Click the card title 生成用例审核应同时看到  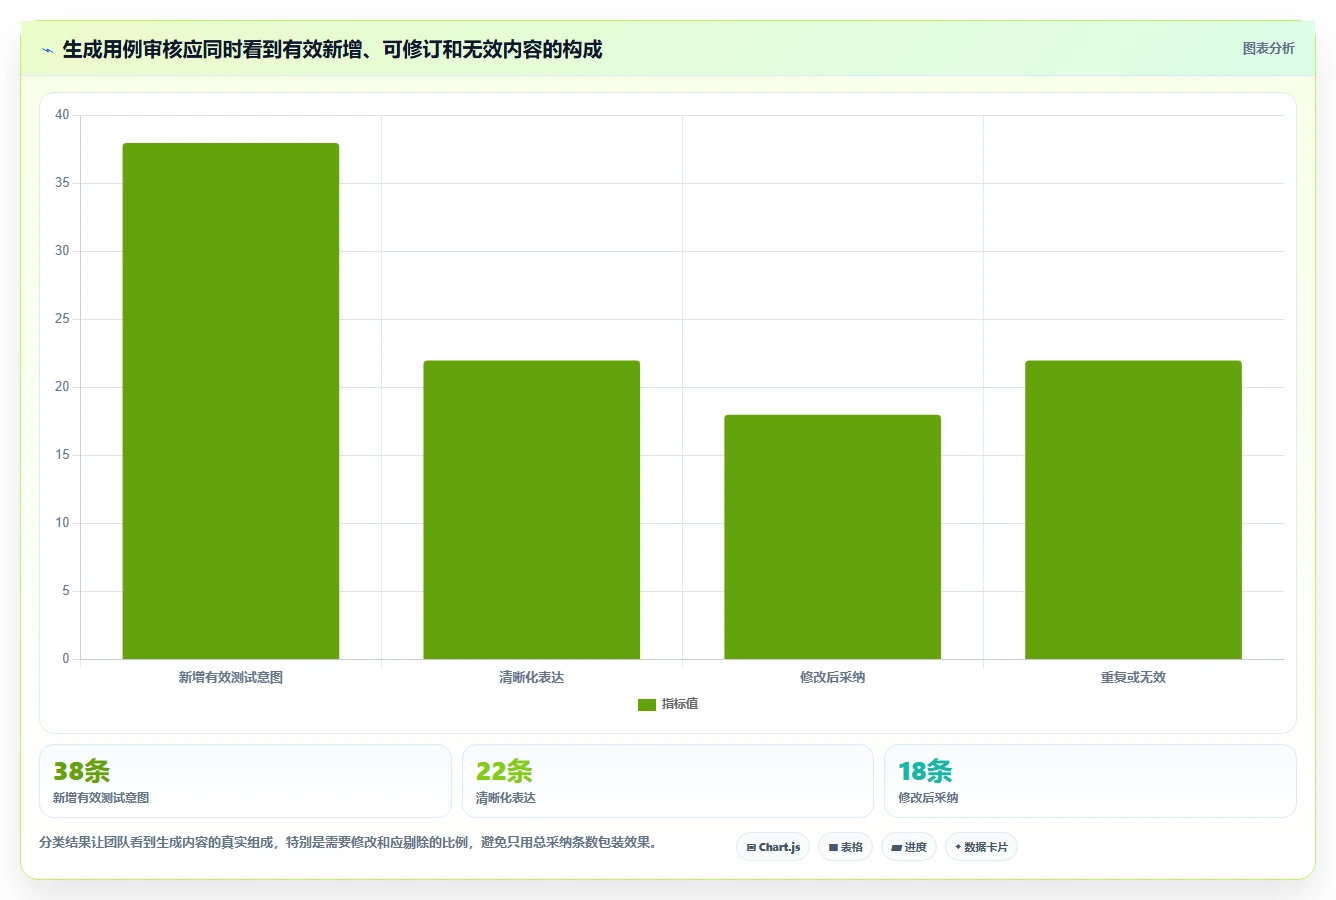point(332,50)
